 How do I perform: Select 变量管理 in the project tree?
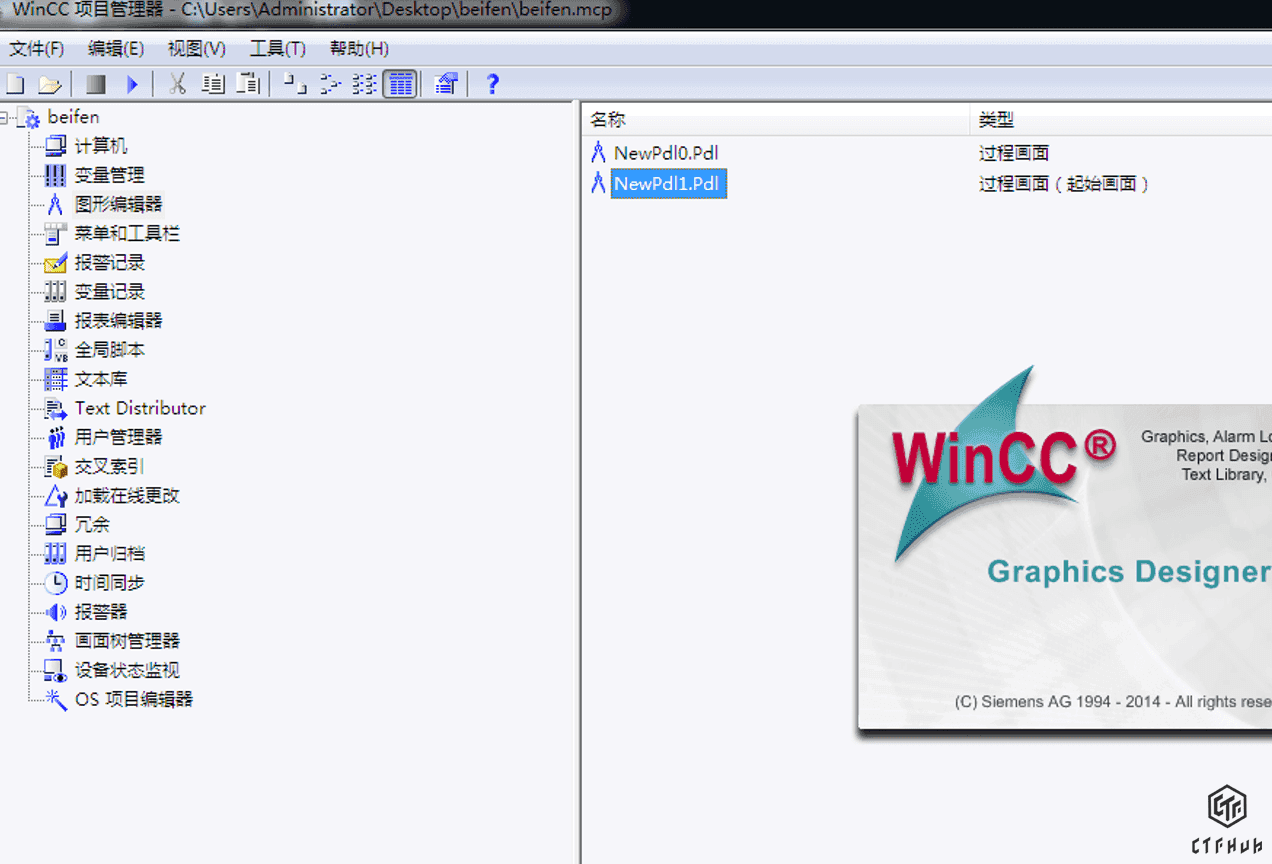tap(109, 175)
